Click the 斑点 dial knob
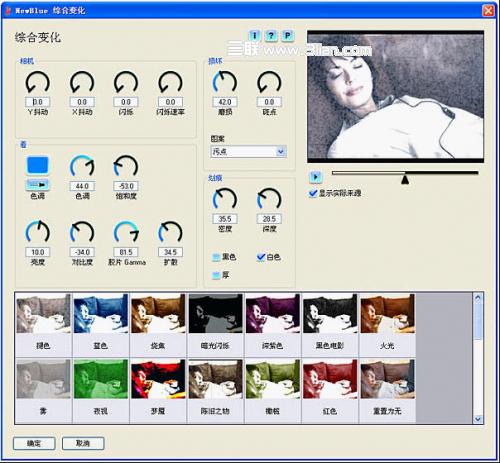This screenshot has width=500, height=463. pos(269,82)
